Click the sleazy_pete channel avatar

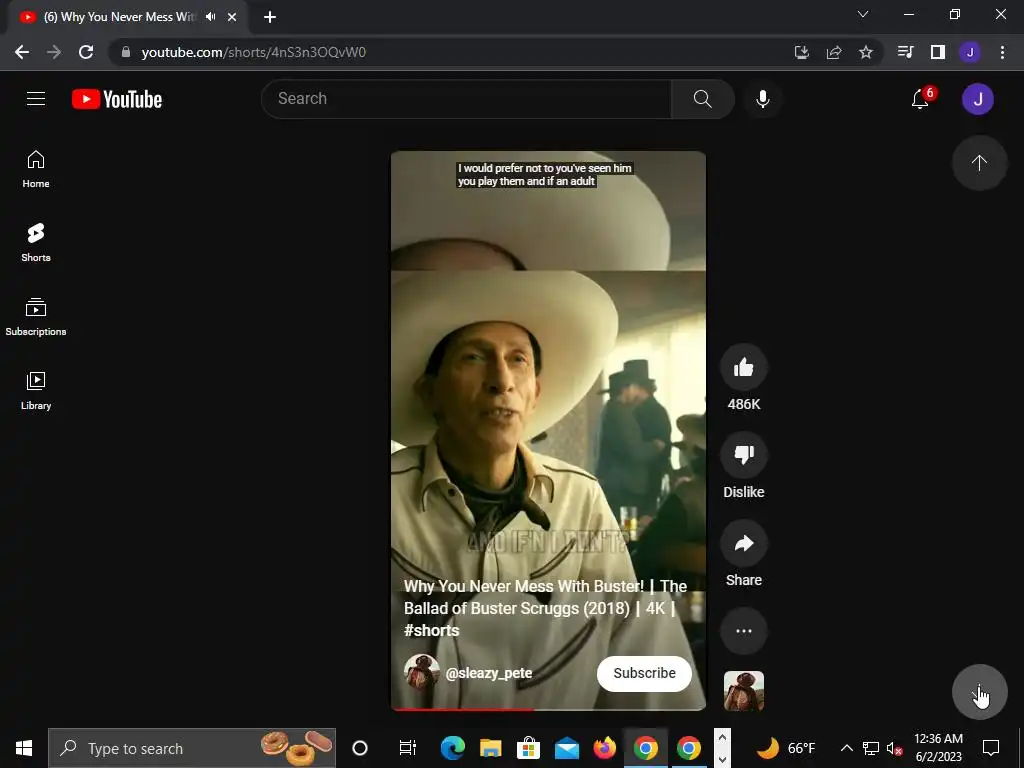421,673
